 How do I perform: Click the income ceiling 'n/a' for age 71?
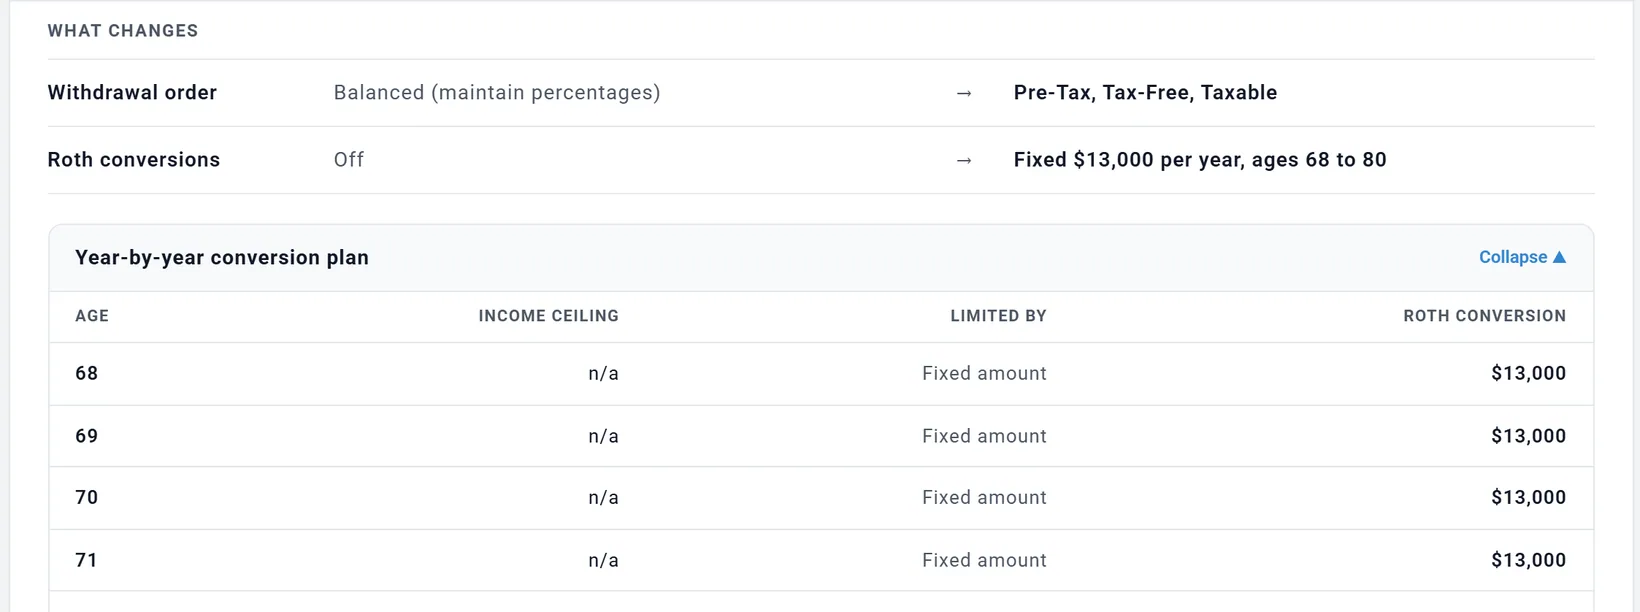(603, 560)
